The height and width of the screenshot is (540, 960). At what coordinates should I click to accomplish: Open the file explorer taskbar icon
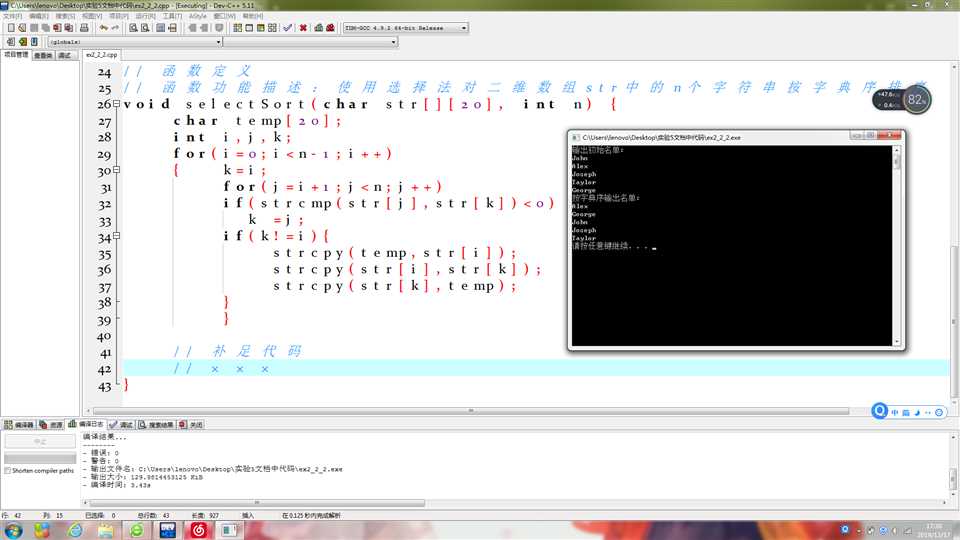click(x=105, y=530)
